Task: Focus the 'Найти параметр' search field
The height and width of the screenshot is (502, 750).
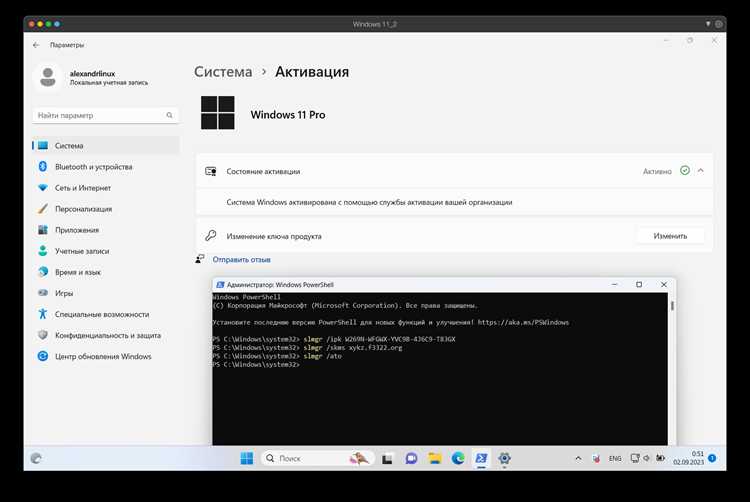Action: [x=105, y=115]
